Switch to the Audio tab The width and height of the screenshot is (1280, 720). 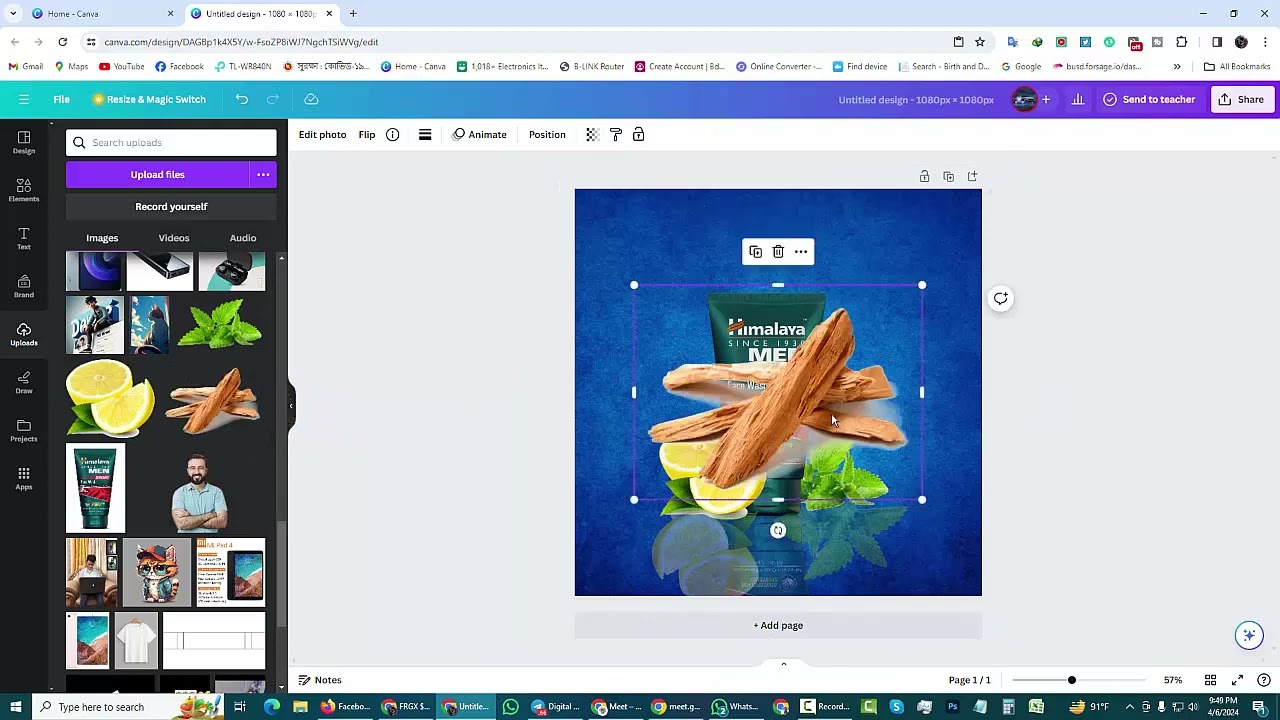(x=243, y=238)
